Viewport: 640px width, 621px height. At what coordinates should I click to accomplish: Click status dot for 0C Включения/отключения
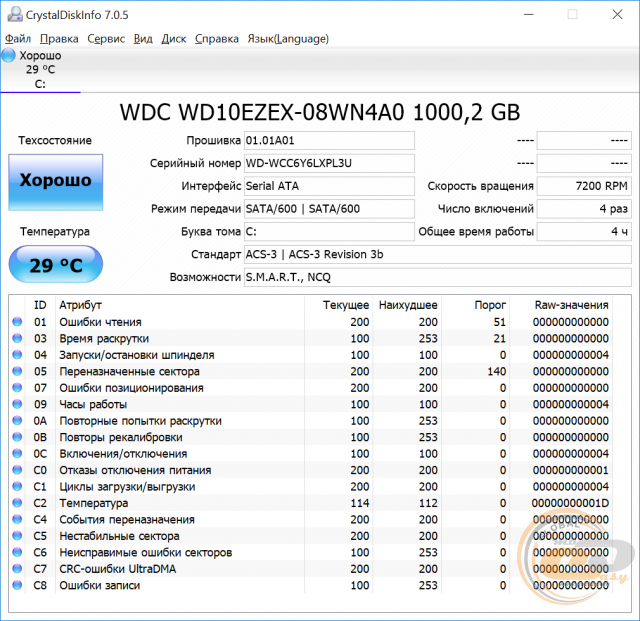pos(17,453)
